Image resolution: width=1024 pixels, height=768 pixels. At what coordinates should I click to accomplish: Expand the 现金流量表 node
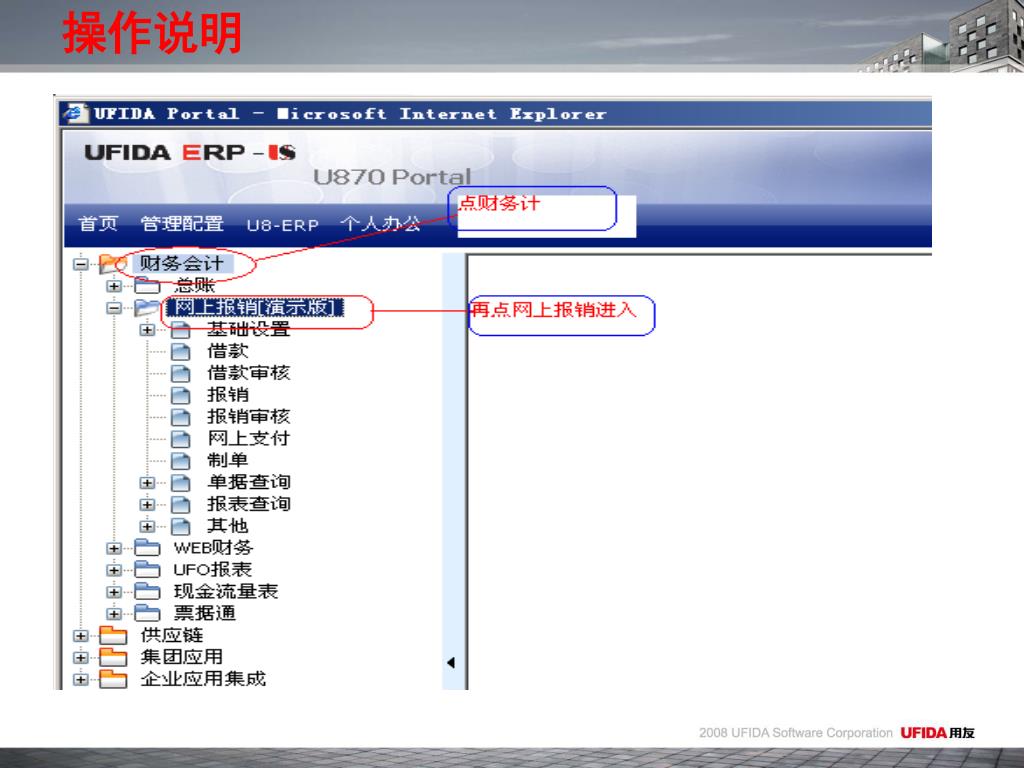tap(114, 592)
